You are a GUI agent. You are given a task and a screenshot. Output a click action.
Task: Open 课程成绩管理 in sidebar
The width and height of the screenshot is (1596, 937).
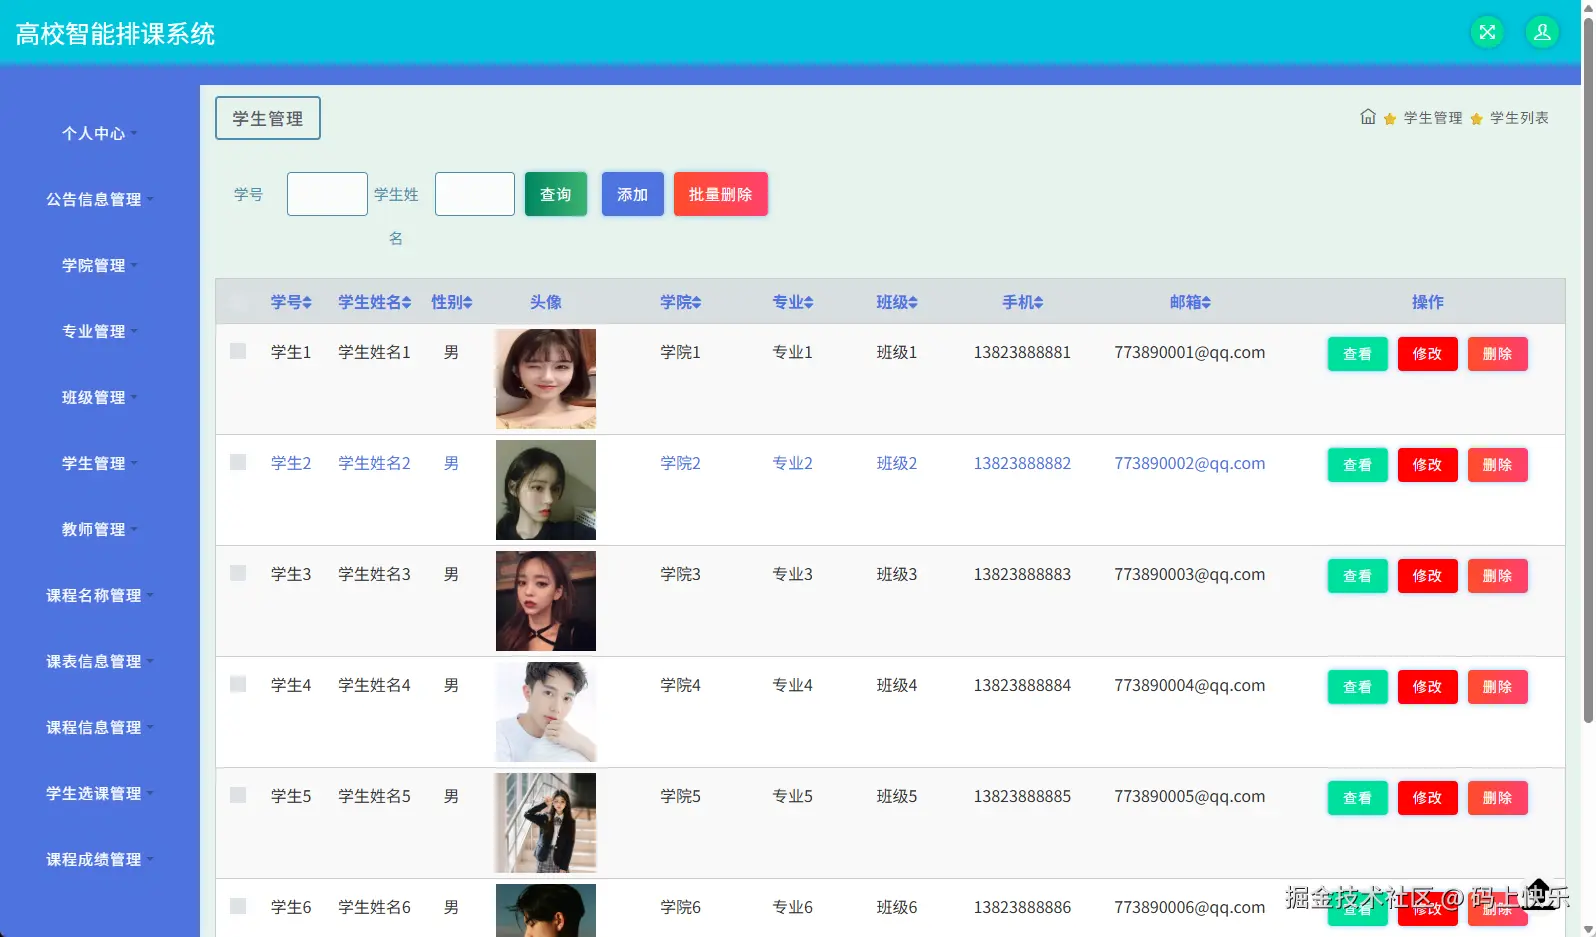click(99, 859)
